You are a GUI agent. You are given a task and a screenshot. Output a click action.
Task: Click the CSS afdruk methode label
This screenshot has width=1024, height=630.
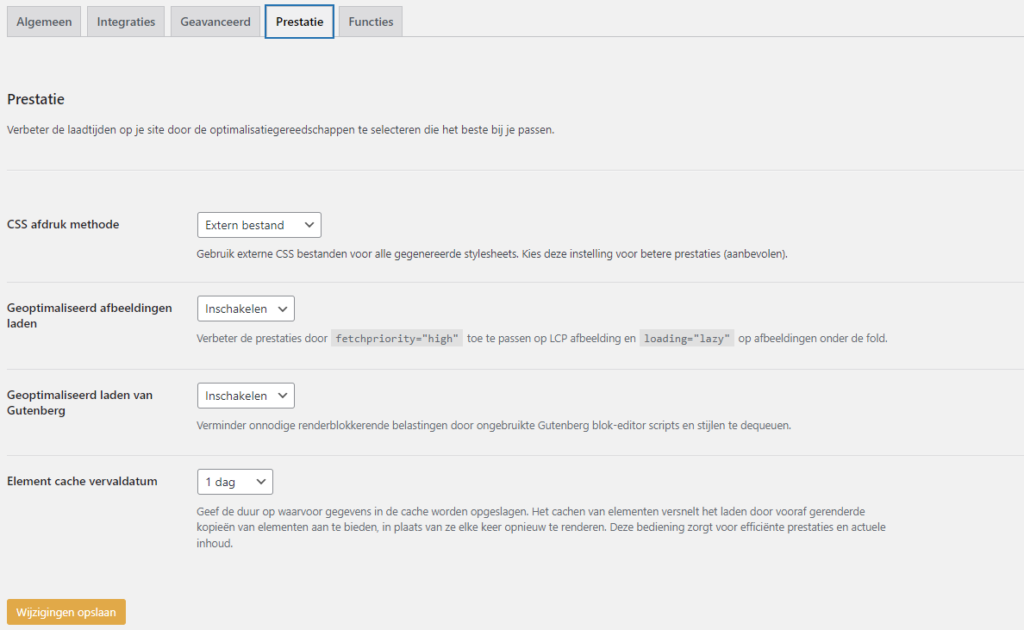(63, 224)
